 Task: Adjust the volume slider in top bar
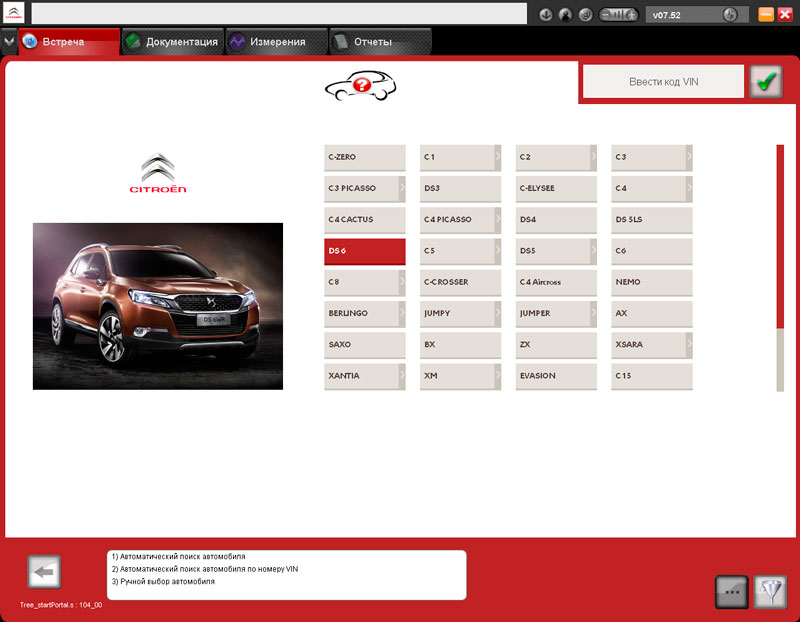[618, 15]
